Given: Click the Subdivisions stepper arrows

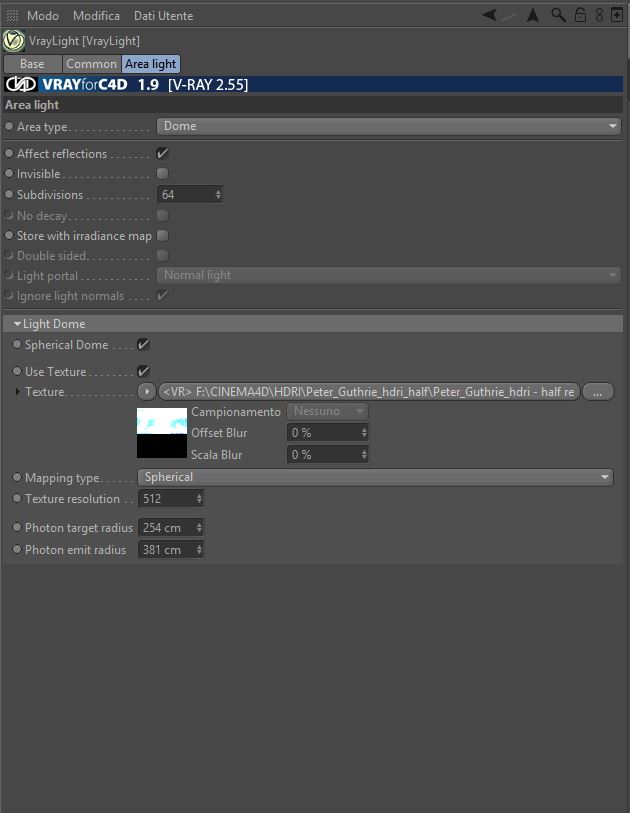Looking at the screenshot, I should coord(218,194).
